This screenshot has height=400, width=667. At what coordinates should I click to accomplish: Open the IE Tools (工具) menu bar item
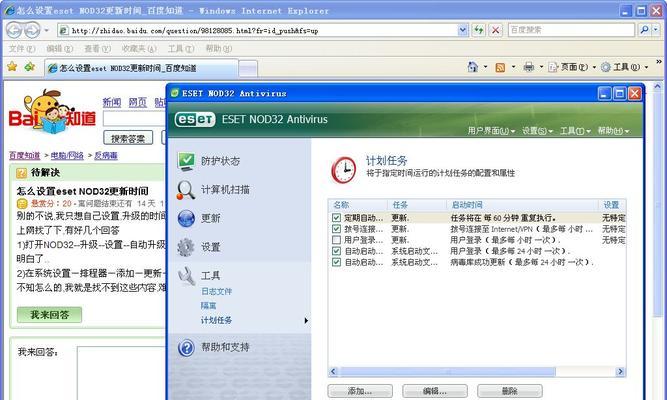pos(181,49)
